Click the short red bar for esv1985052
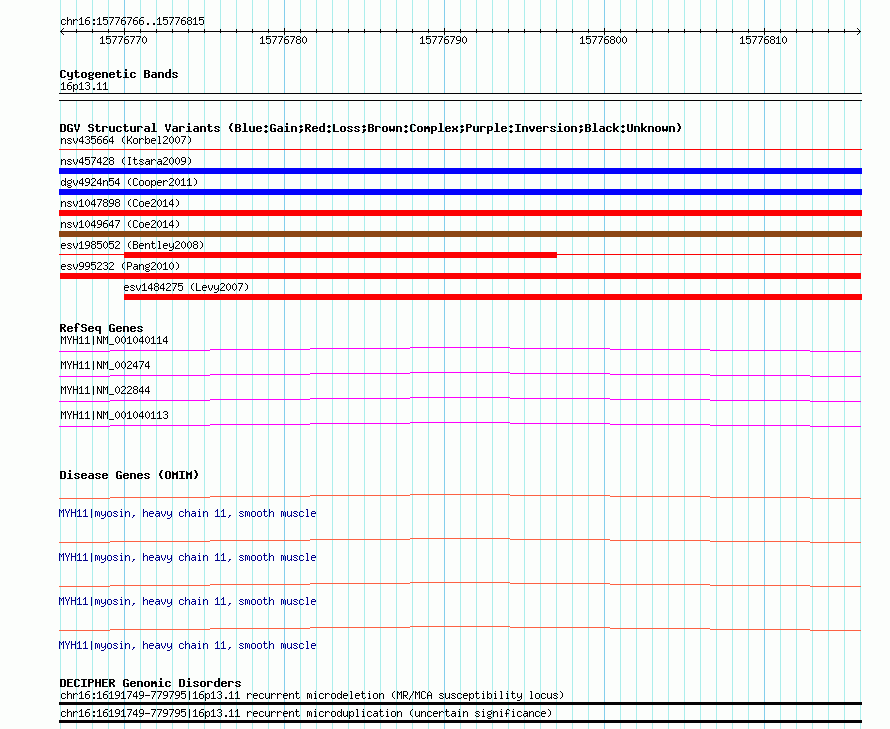 coord(341,255)
